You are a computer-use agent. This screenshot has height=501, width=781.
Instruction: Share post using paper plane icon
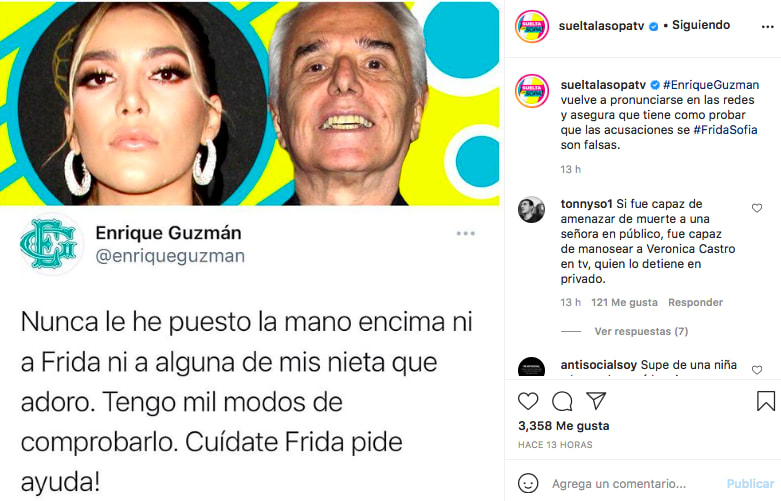click(x=596, y=400)
